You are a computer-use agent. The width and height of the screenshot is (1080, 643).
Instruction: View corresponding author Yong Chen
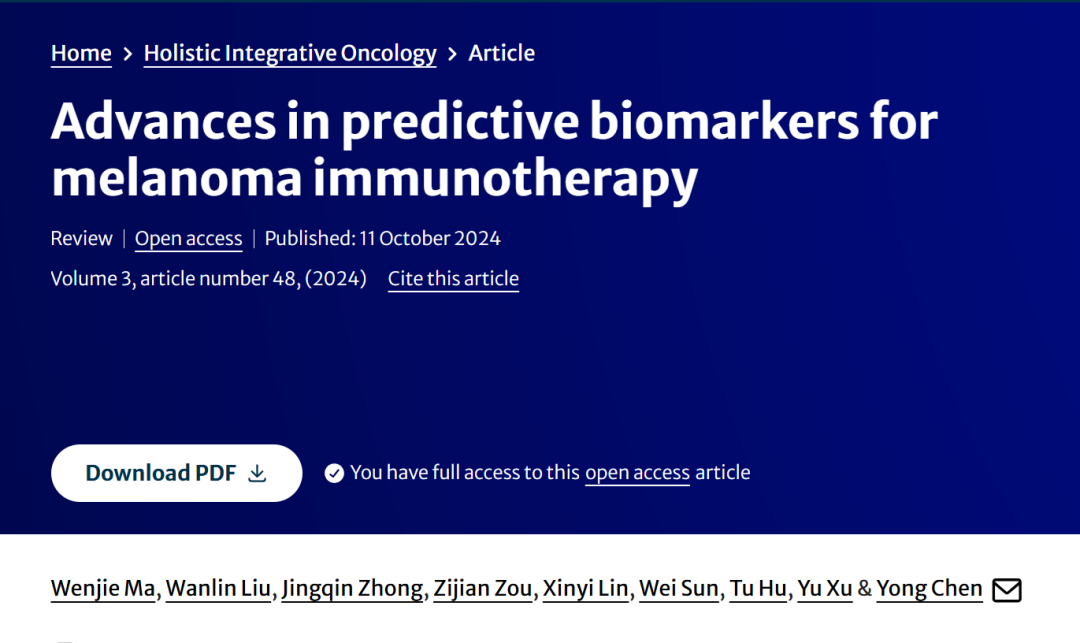point(929,589)
